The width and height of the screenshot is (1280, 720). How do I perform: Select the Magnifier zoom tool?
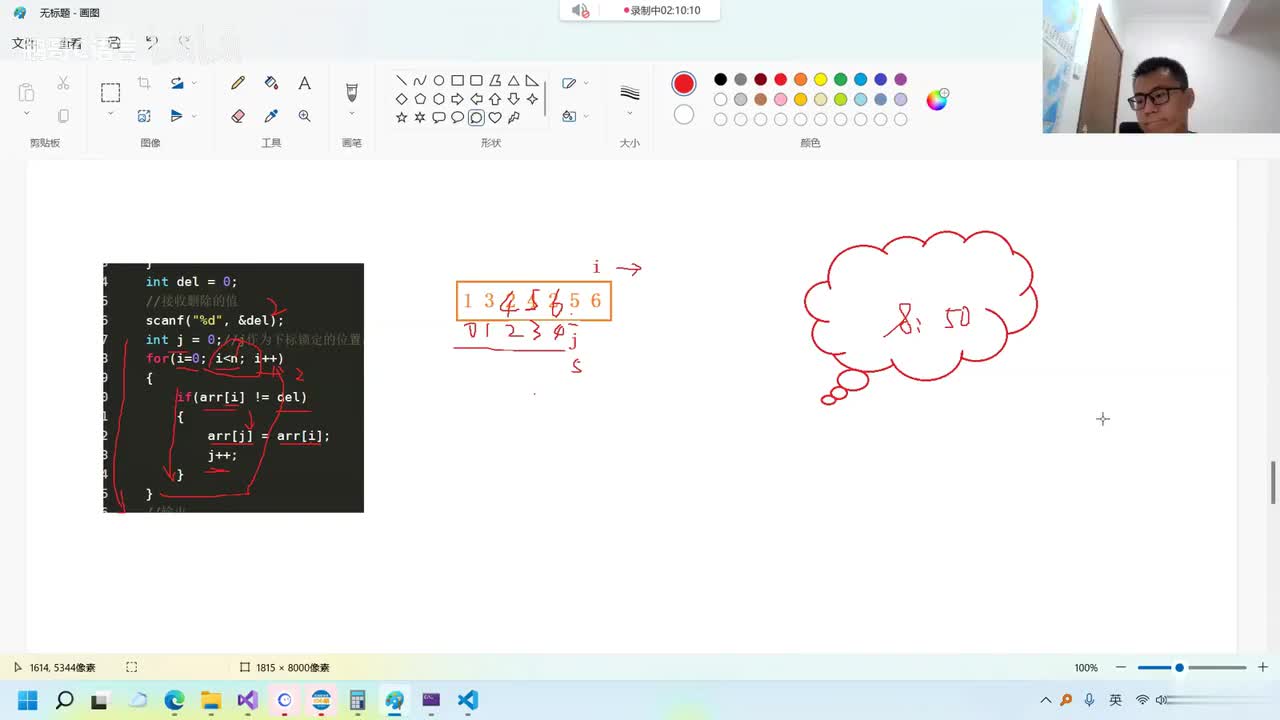pos(304,116)
